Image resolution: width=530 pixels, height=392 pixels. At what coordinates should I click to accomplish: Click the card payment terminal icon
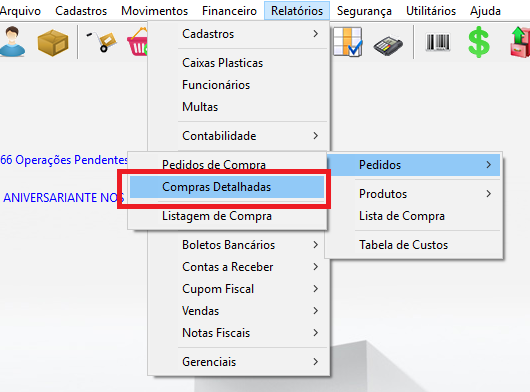click(x=388, y=45)
